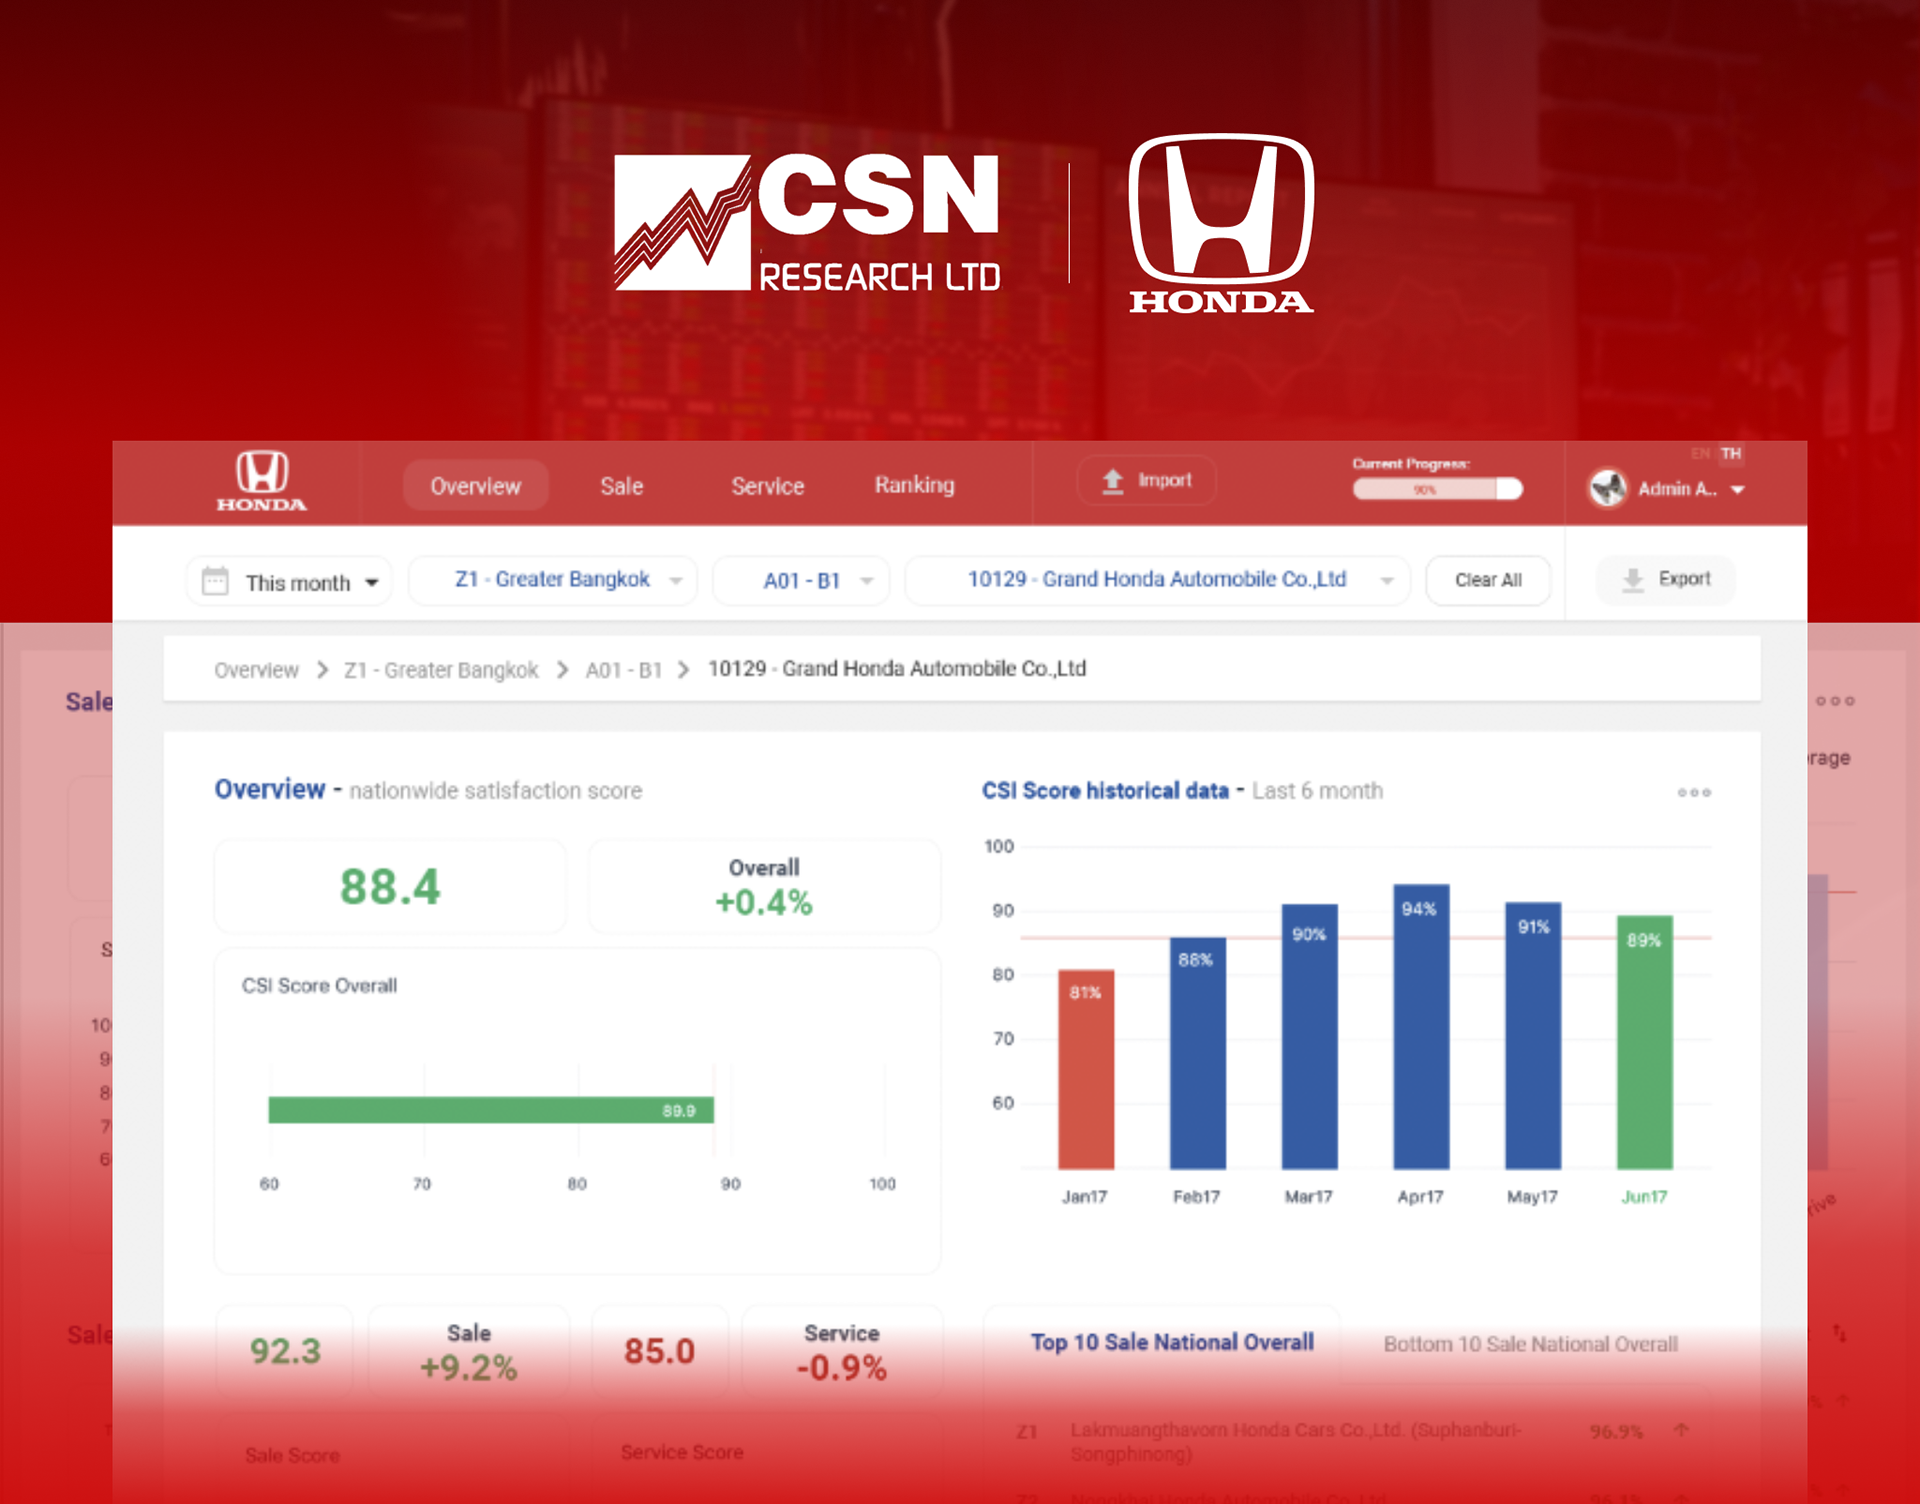1920x1504 pixels.
Task: Open the Z1 - Greater Bangkok dropdown
Action: (x=553, y=580)
